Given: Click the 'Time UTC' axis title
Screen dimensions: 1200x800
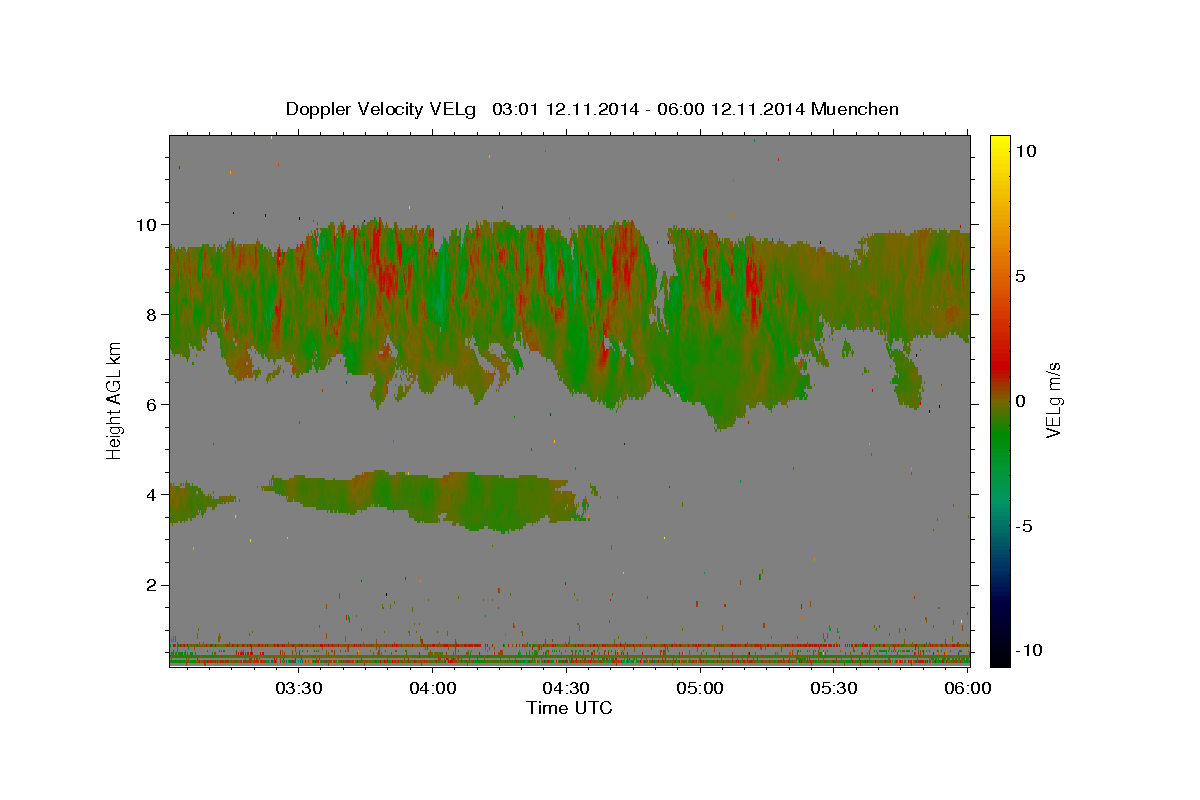Looking at the screenshot, I should pos(569,708).
